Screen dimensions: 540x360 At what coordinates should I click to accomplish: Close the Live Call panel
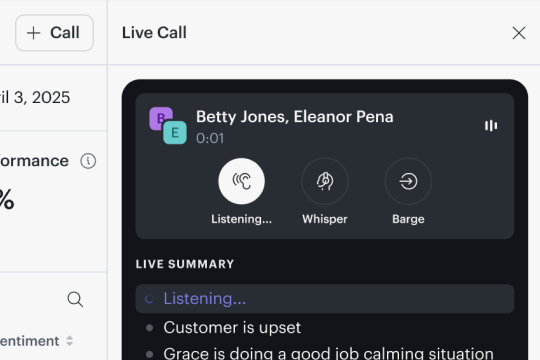coord(519,33)
